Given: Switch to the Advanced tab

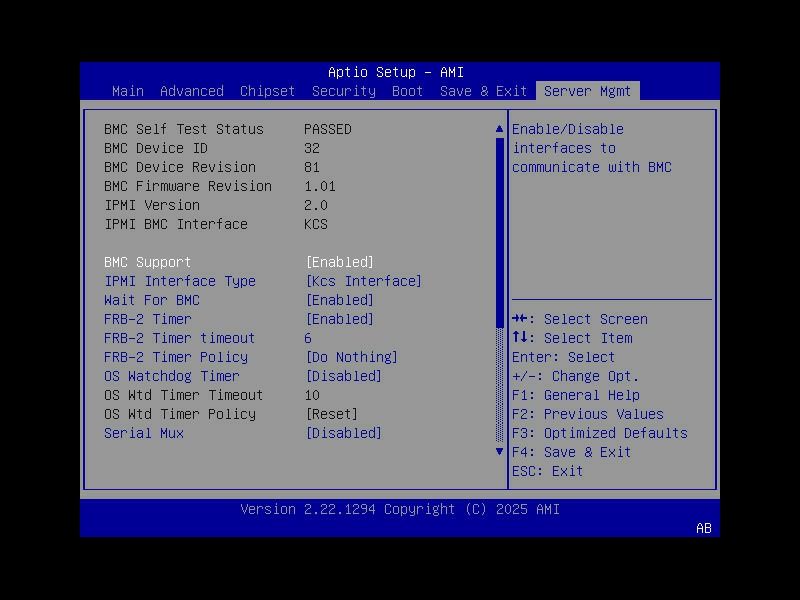Looking at the screenshot, I should coord(192,91).
